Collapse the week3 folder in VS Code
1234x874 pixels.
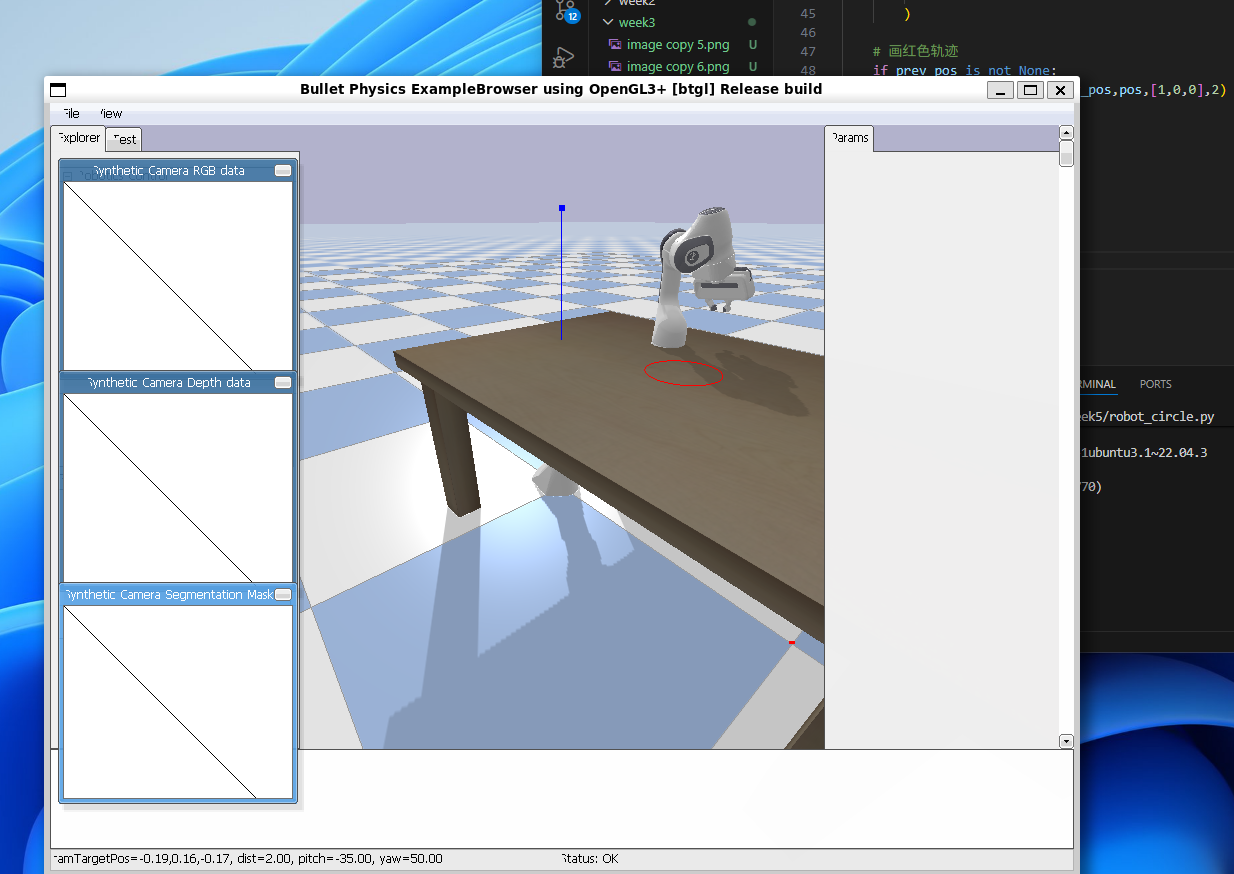[636, 22]
